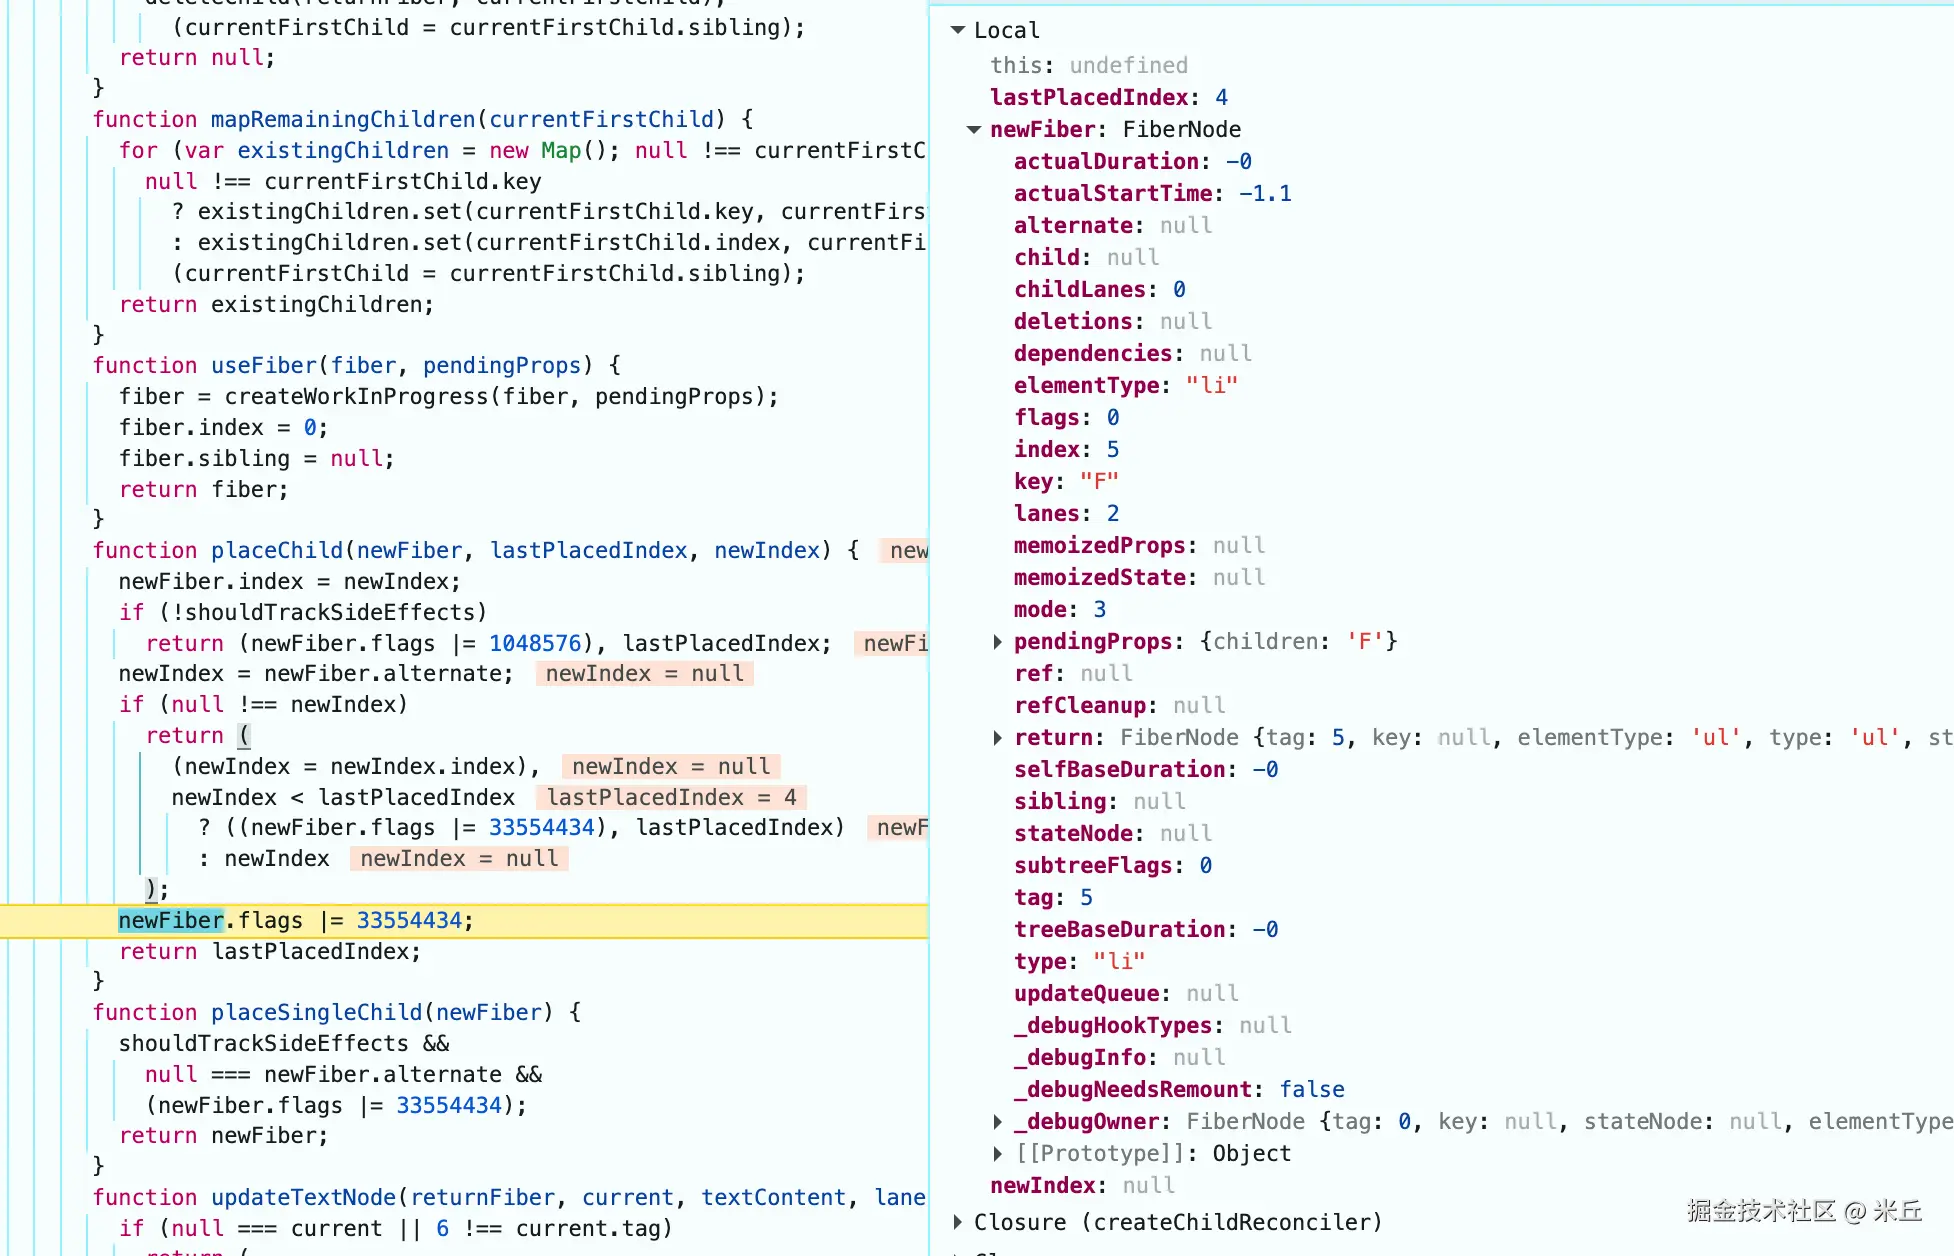
Task: Click the 'return existingChildren;' code line
Action: pyautogui.click(x=277, y=304)
